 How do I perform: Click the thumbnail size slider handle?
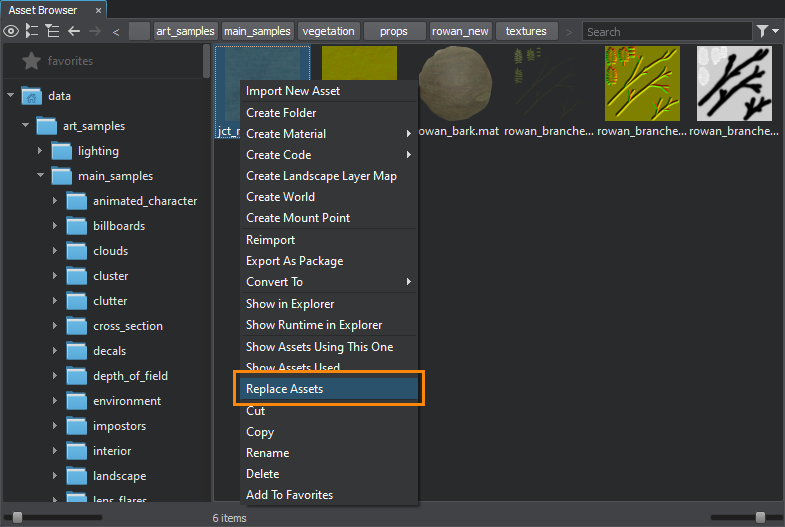[760, 517]
